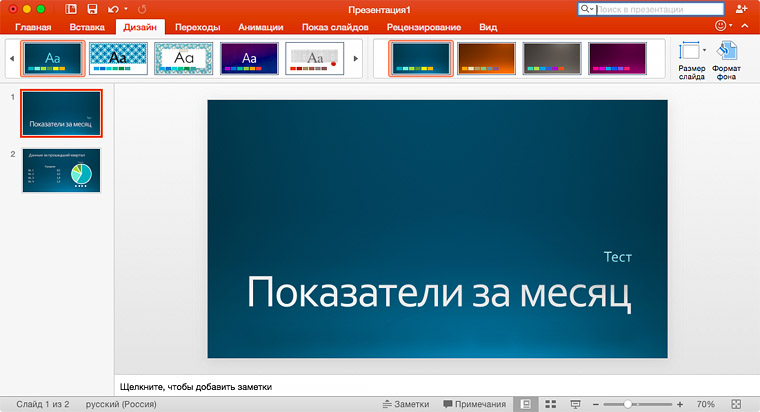Click the fit slide to window icon
760x412 pixels.
[x=738, y=403]
